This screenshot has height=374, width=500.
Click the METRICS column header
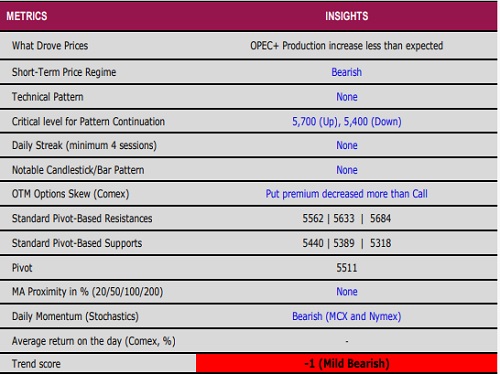[x=27, y=16]
